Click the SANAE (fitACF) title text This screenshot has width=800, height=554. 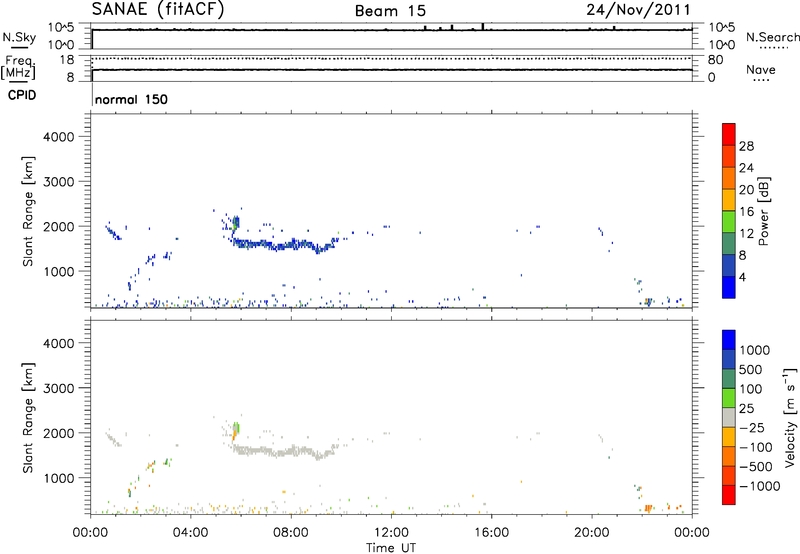[x=158, y=10]
